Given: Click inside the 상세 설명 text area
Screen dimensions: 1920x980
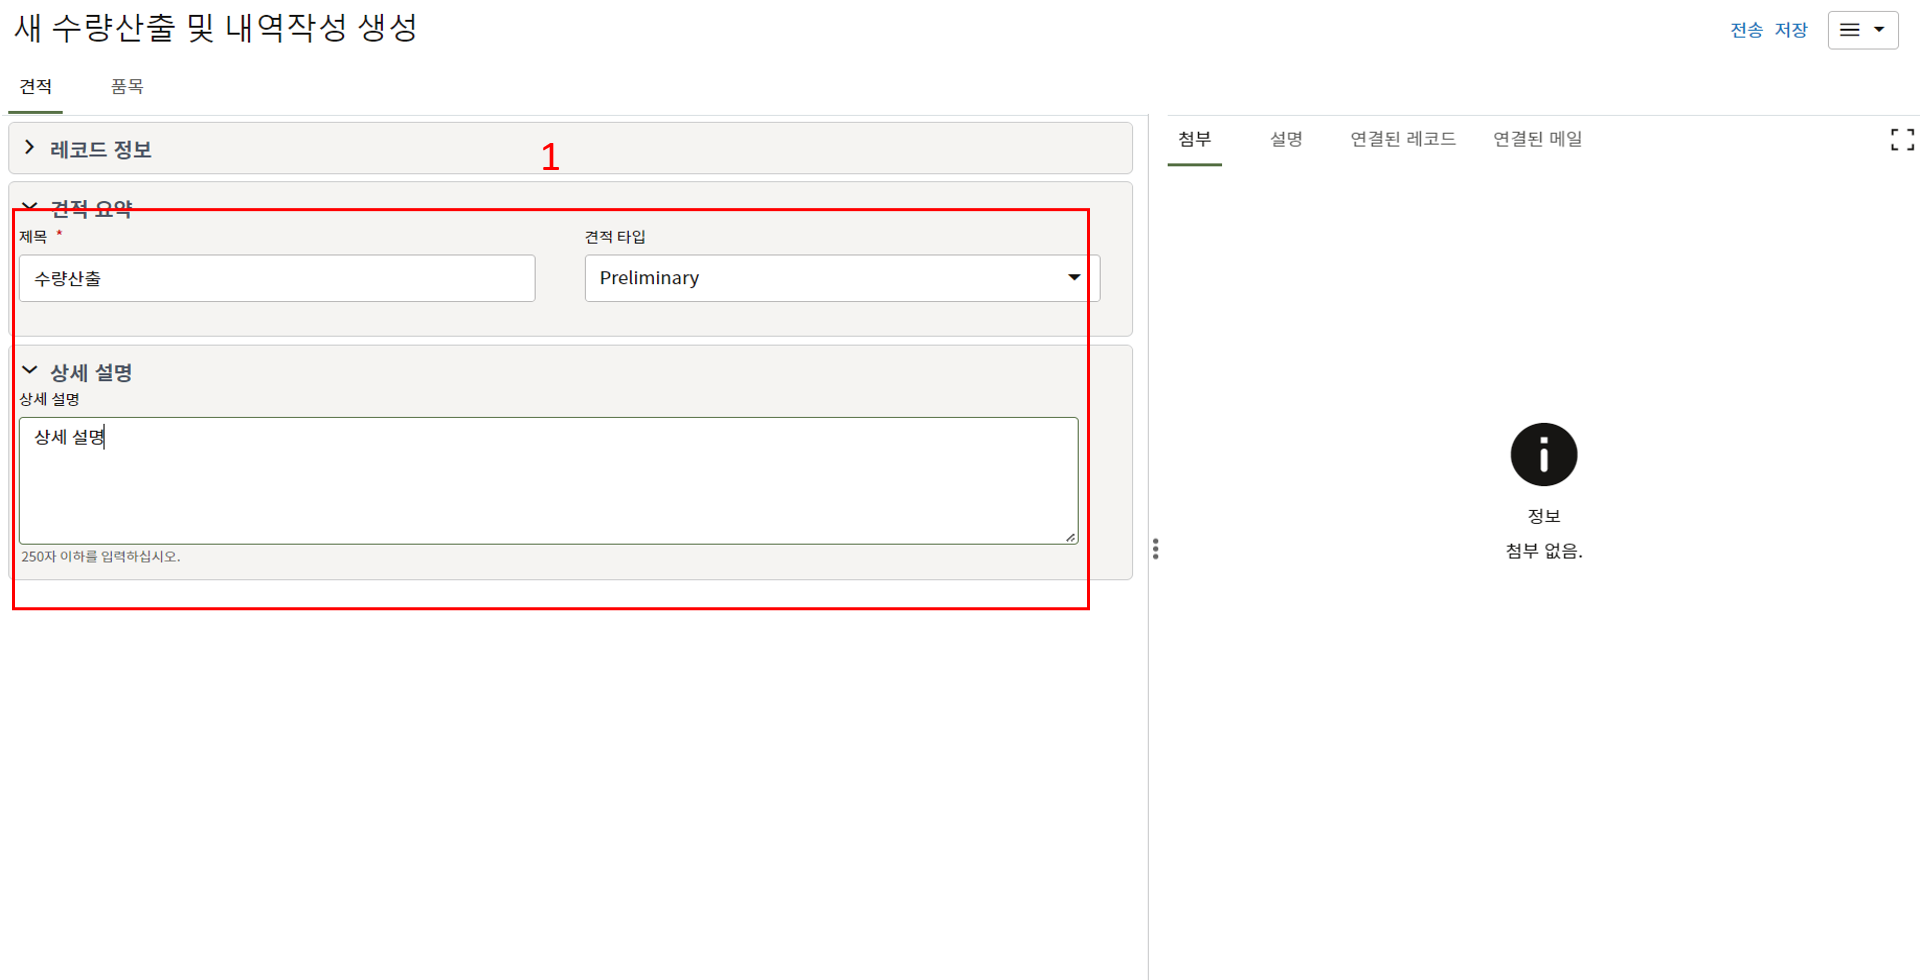Looking at the screenshot, I should (548, 481).
